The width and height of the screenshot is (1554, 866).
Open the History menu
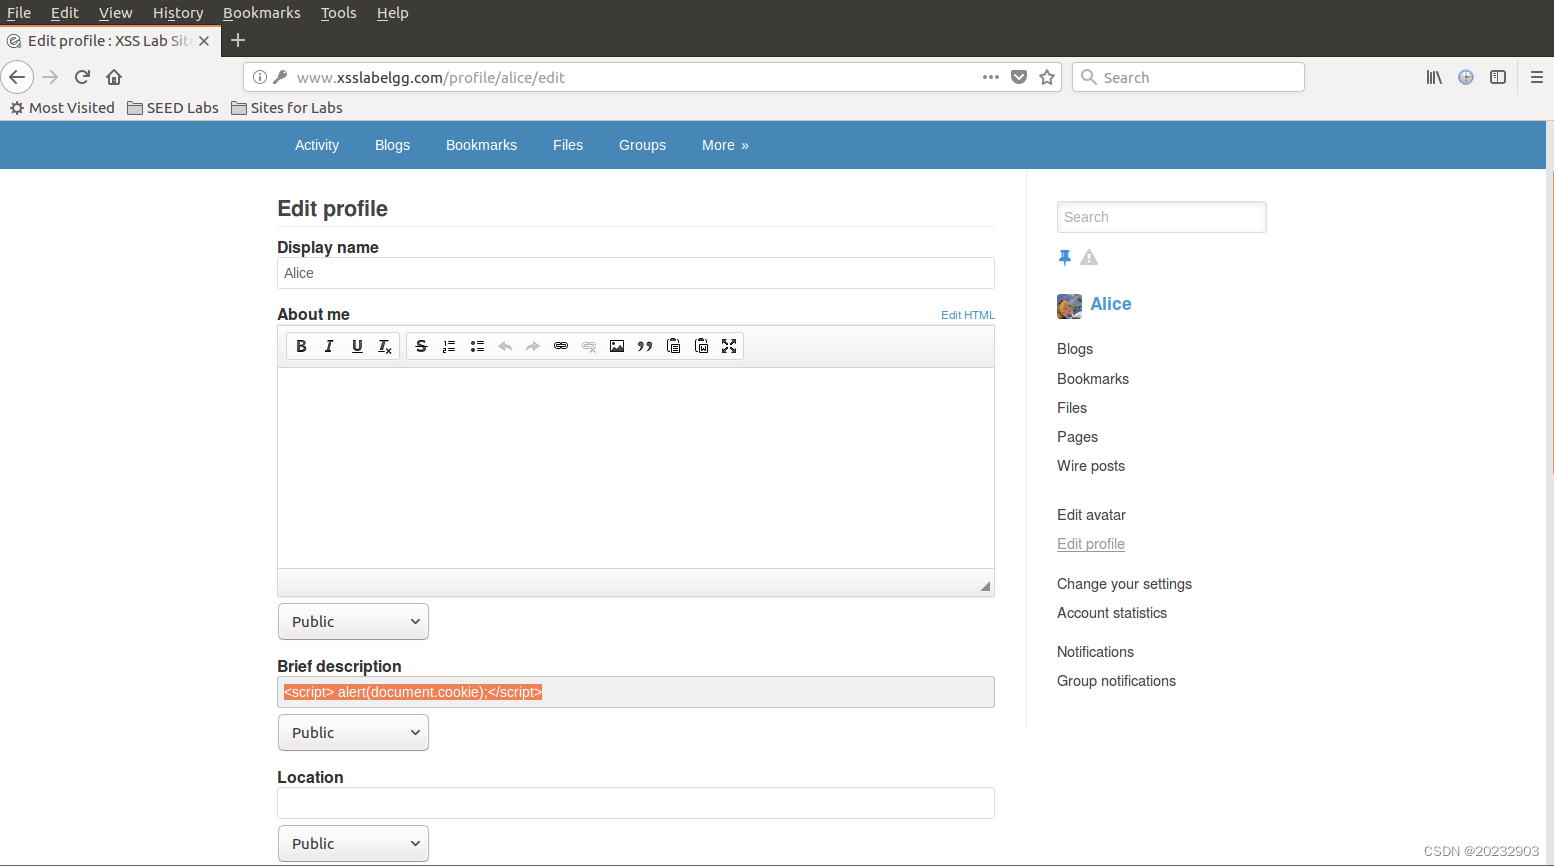coord(178,13)
